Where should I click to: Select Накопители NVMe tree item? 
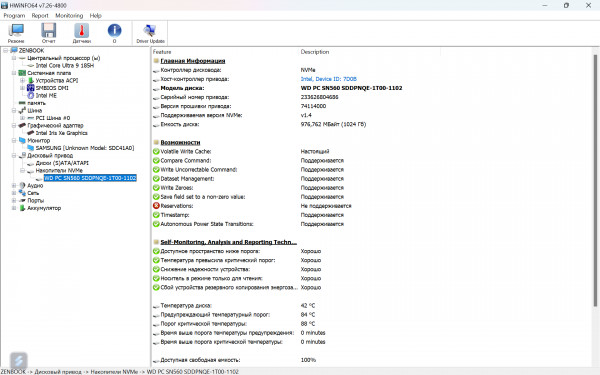[59, 171]
